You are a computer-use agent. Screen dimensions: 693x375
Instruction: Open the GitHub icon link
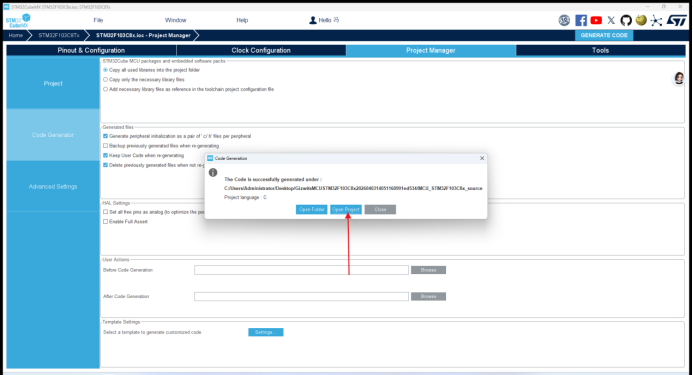click(626, 20)
